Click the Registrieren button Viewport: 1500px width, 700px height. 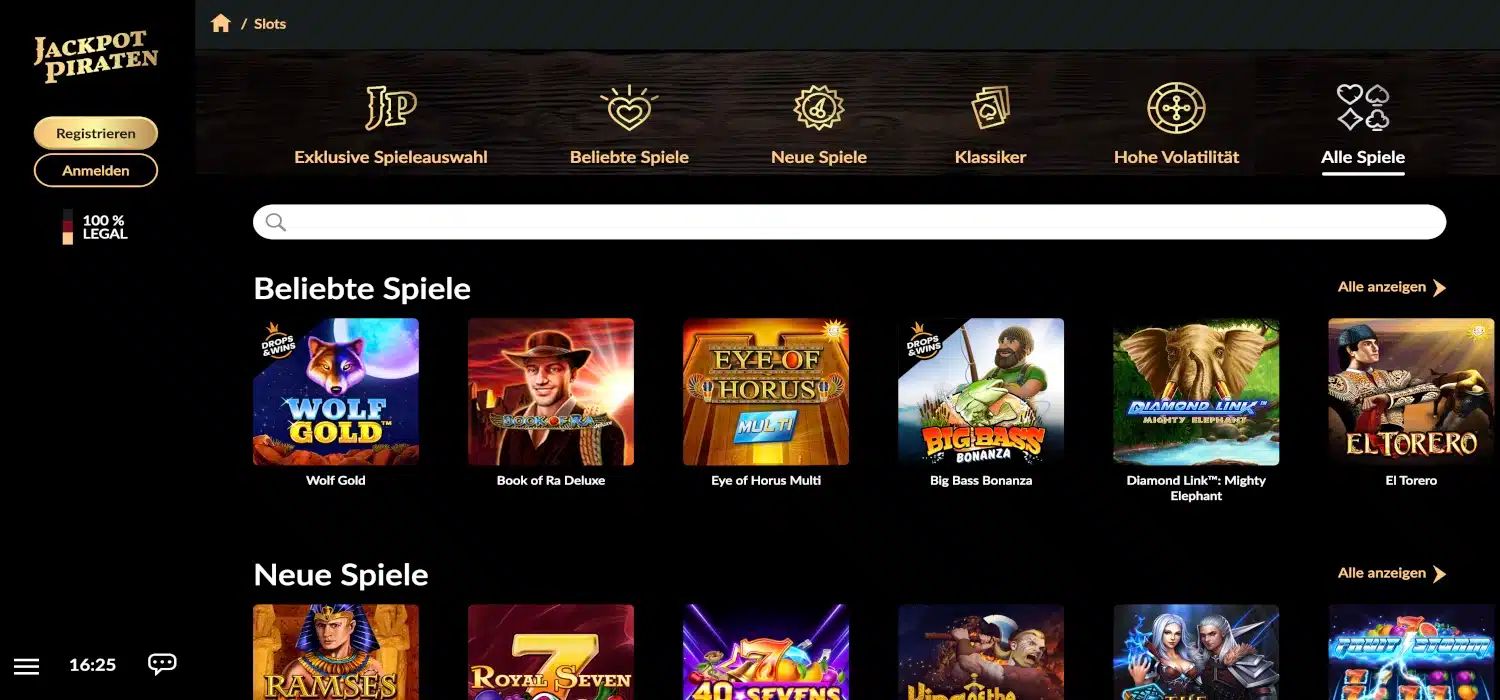coord(96,133)
